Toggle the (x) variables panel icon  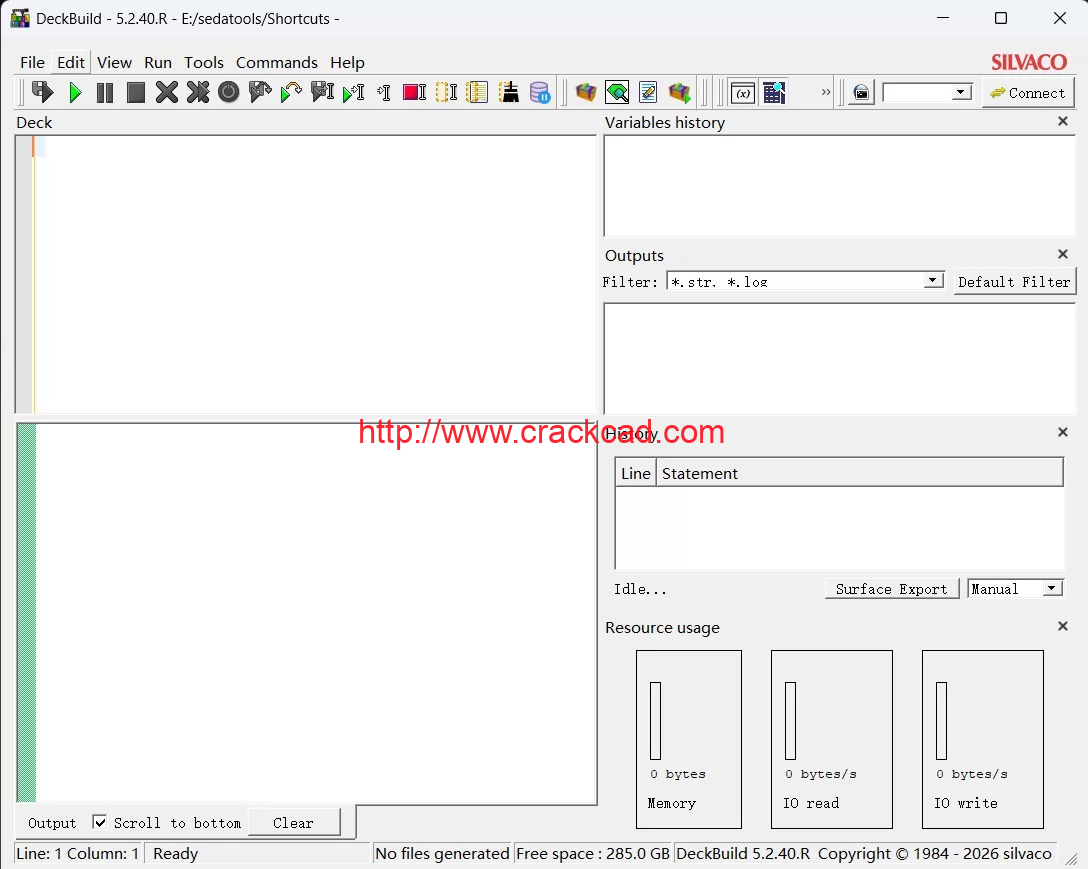pyautogui.click(x=743, y=92)
